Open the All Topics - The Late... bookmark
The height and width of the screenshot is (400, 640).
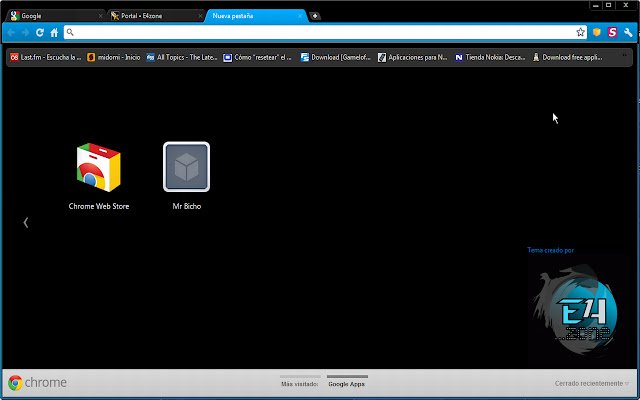coord(182,58)
